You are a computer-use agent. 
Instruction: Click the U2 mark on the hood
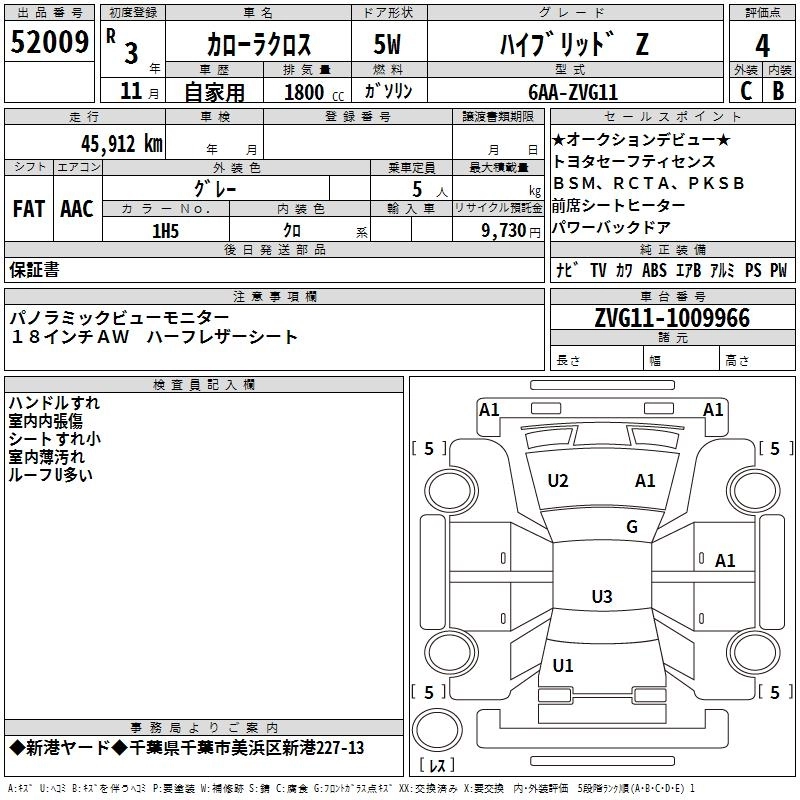click(x=558, y=481)
